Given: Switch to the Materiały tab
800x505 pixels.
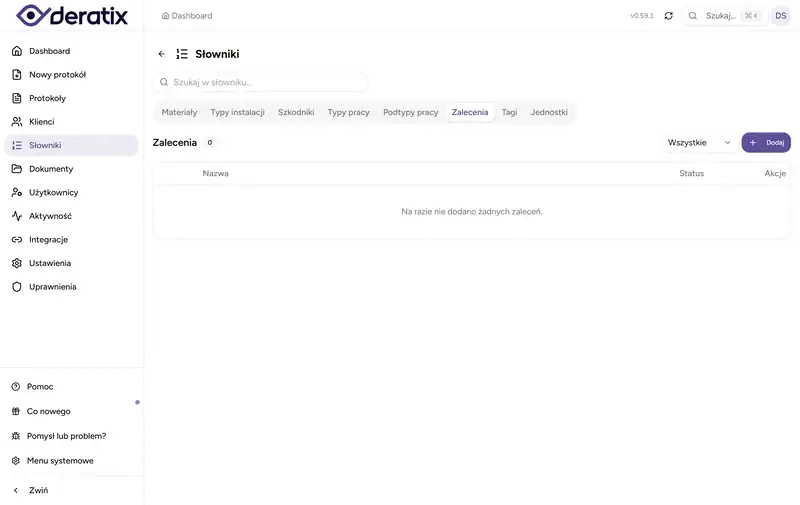Looking at the screenshot, I should point(179,112).
